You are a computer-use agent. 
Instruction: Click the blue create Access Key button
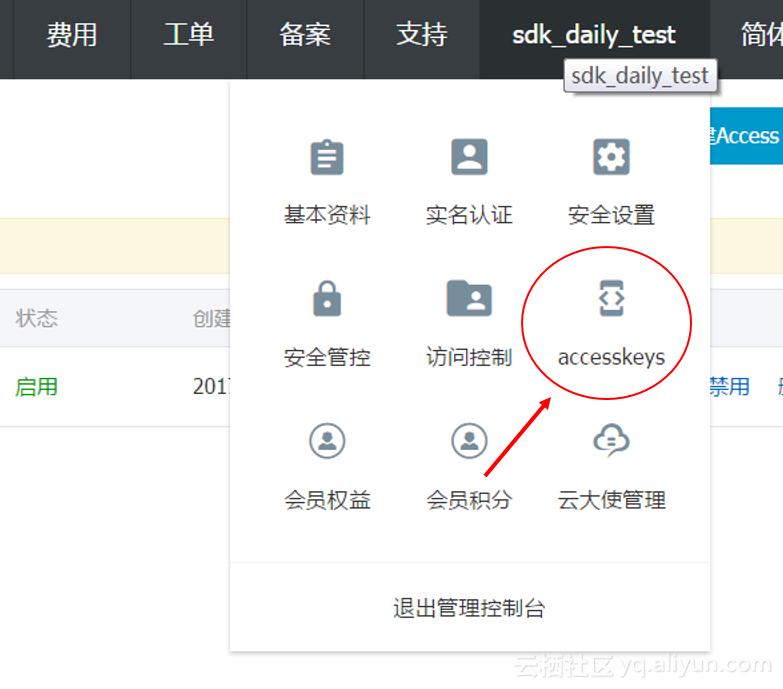747,136
